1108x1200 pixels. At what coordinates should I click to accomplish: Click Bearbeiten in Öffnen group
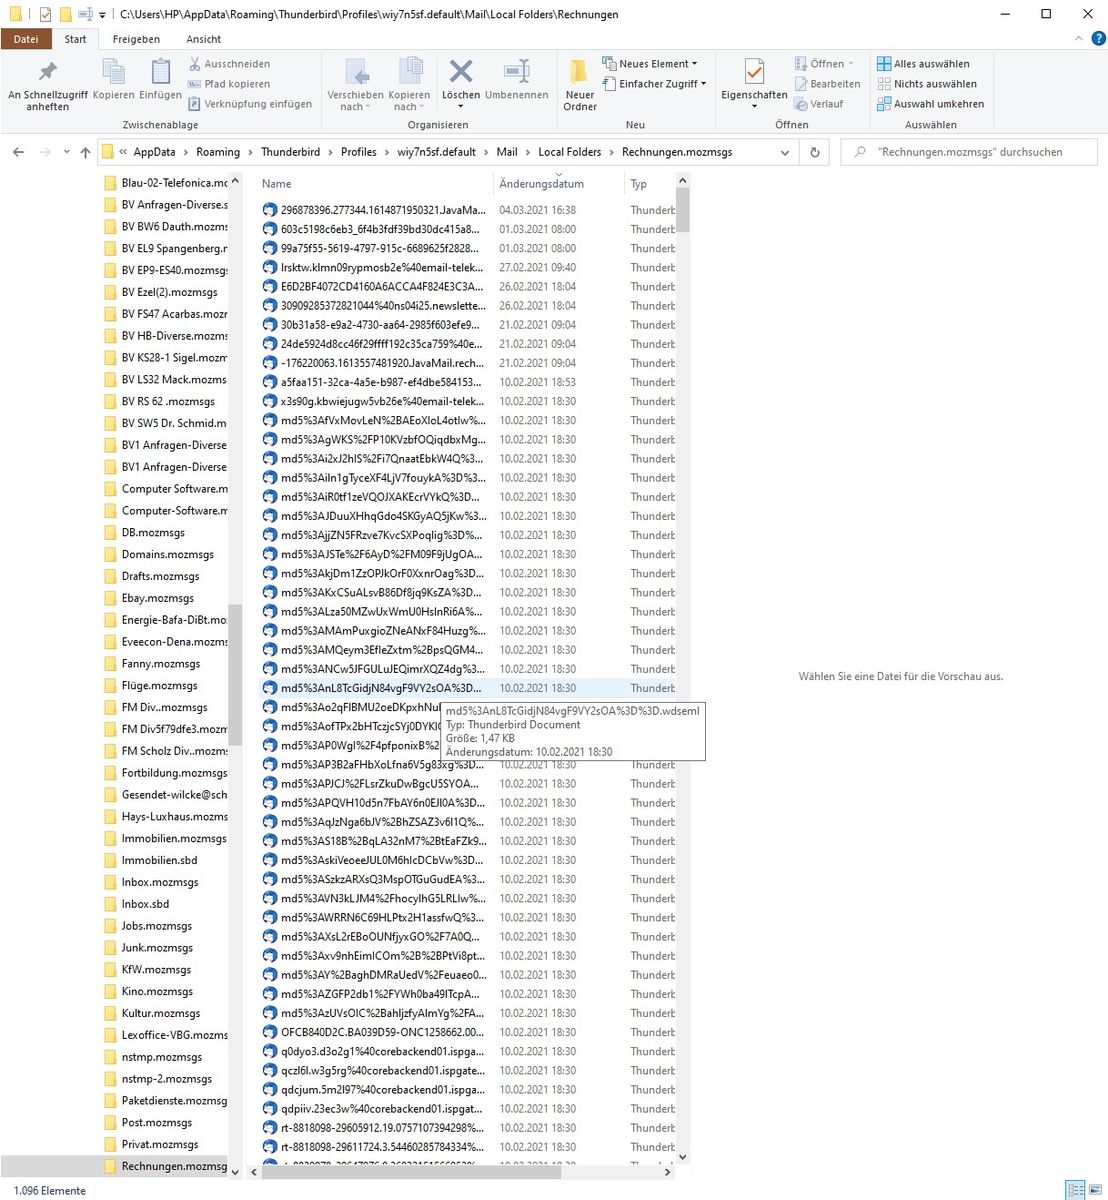828,84
